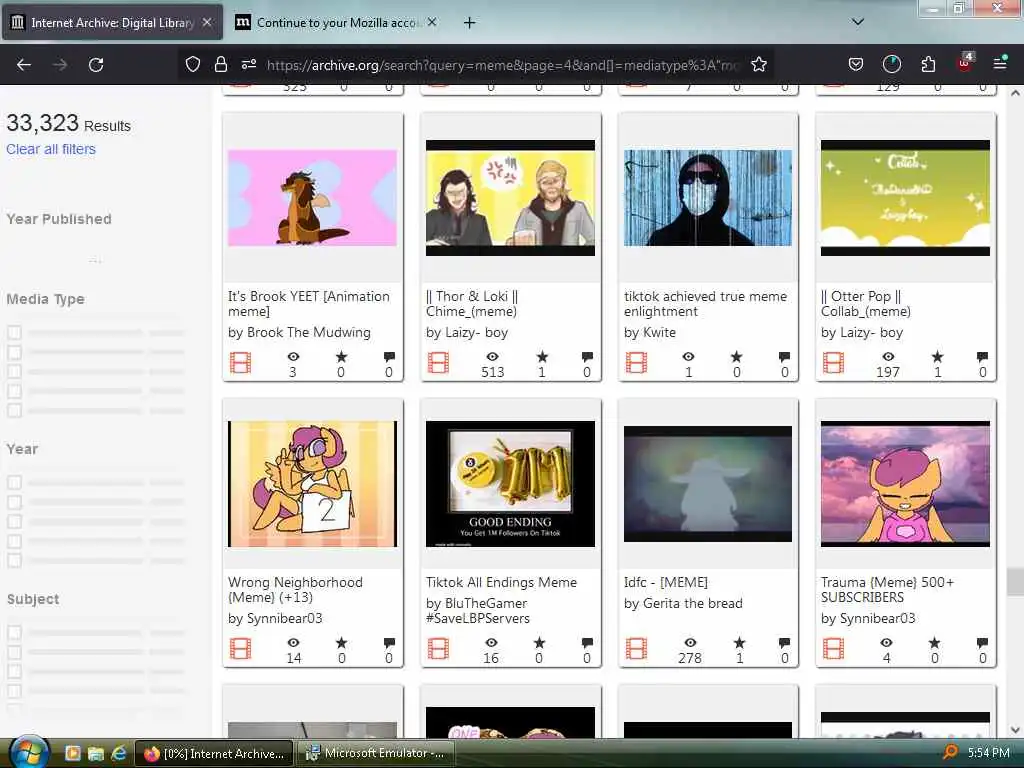Click by Kwite author text
Viewport: 1024px width, 768px height.
click(x=650, y=332)
